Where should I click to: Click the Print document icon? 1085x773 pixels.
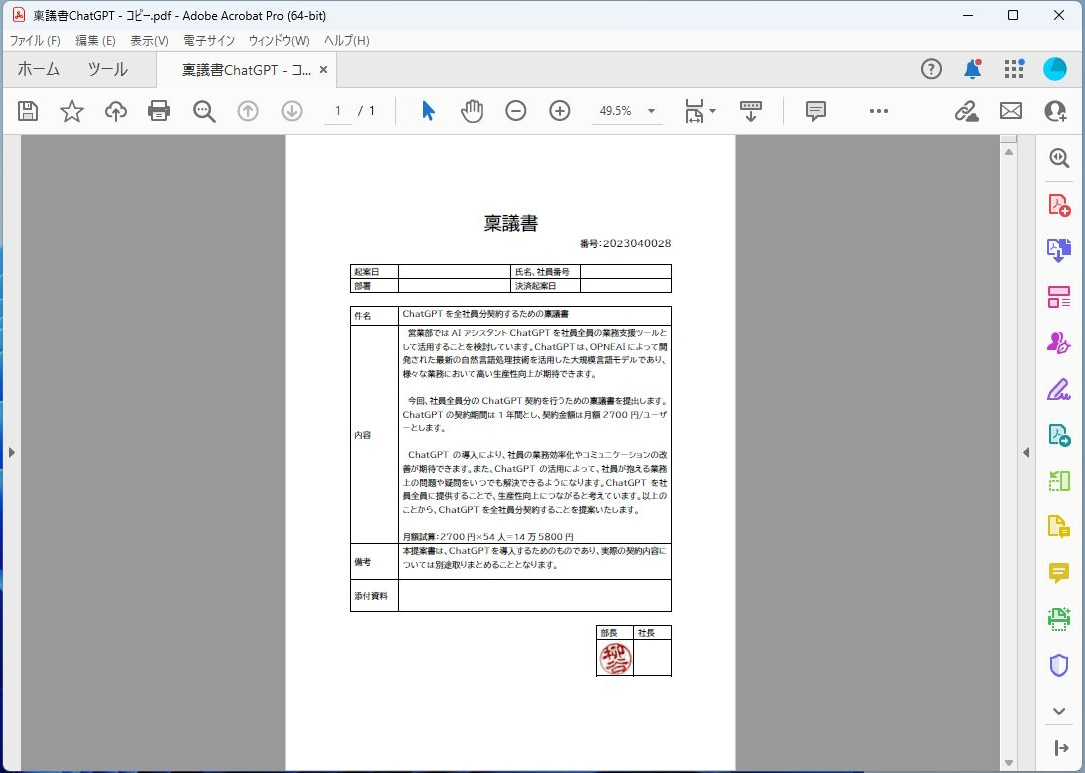[x=159, y=111]
